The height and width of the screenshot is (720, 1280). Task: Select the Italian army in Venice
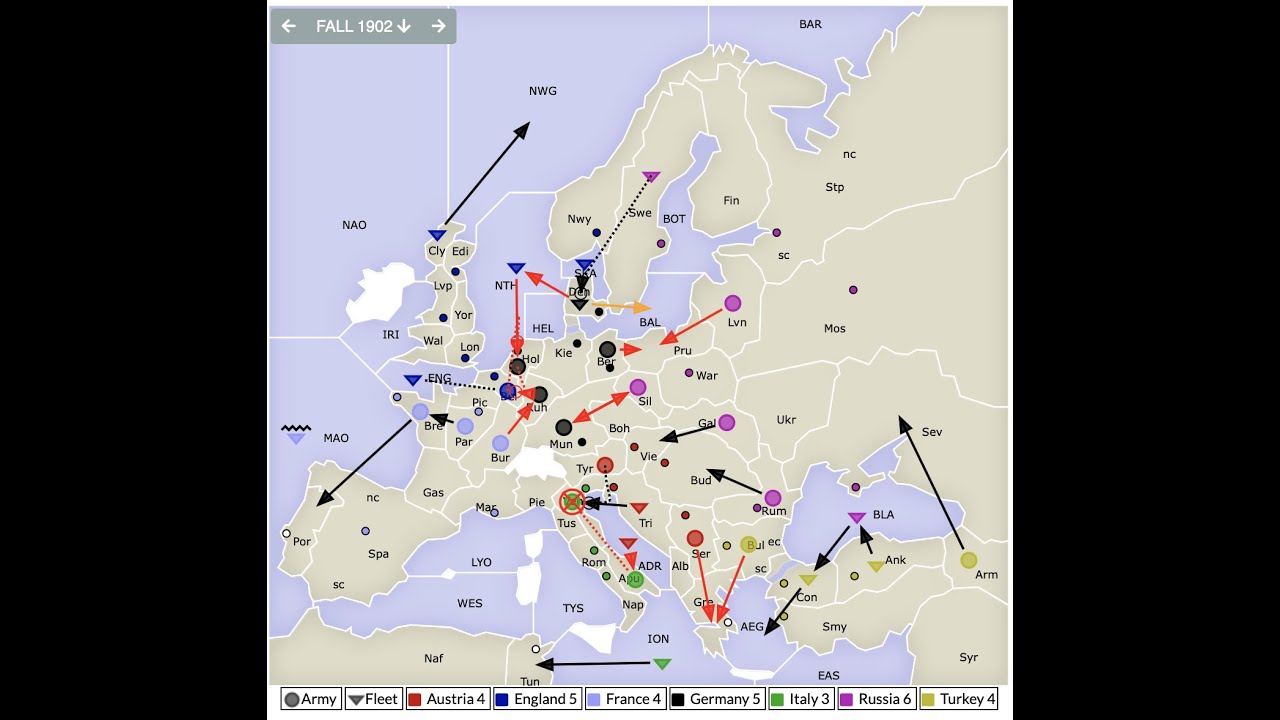point(571,502)
